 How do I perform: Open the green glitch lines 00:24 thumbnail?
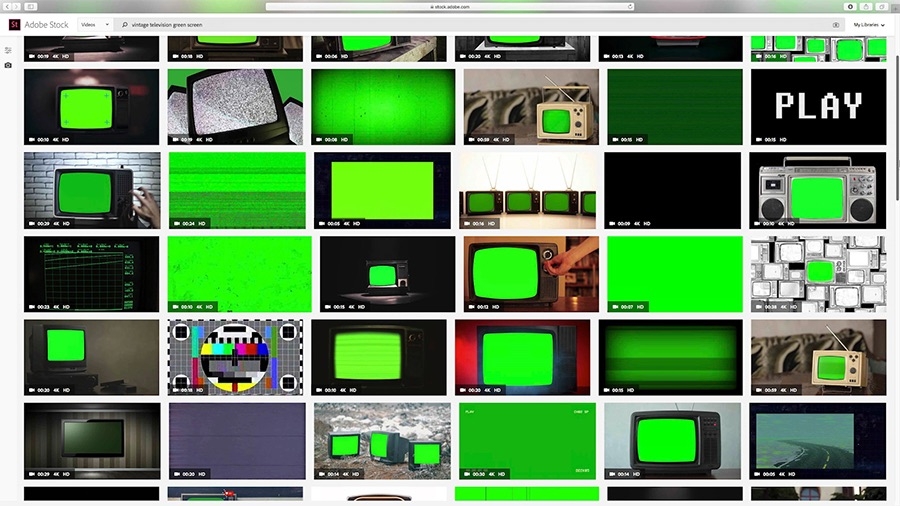coord(237,190)
